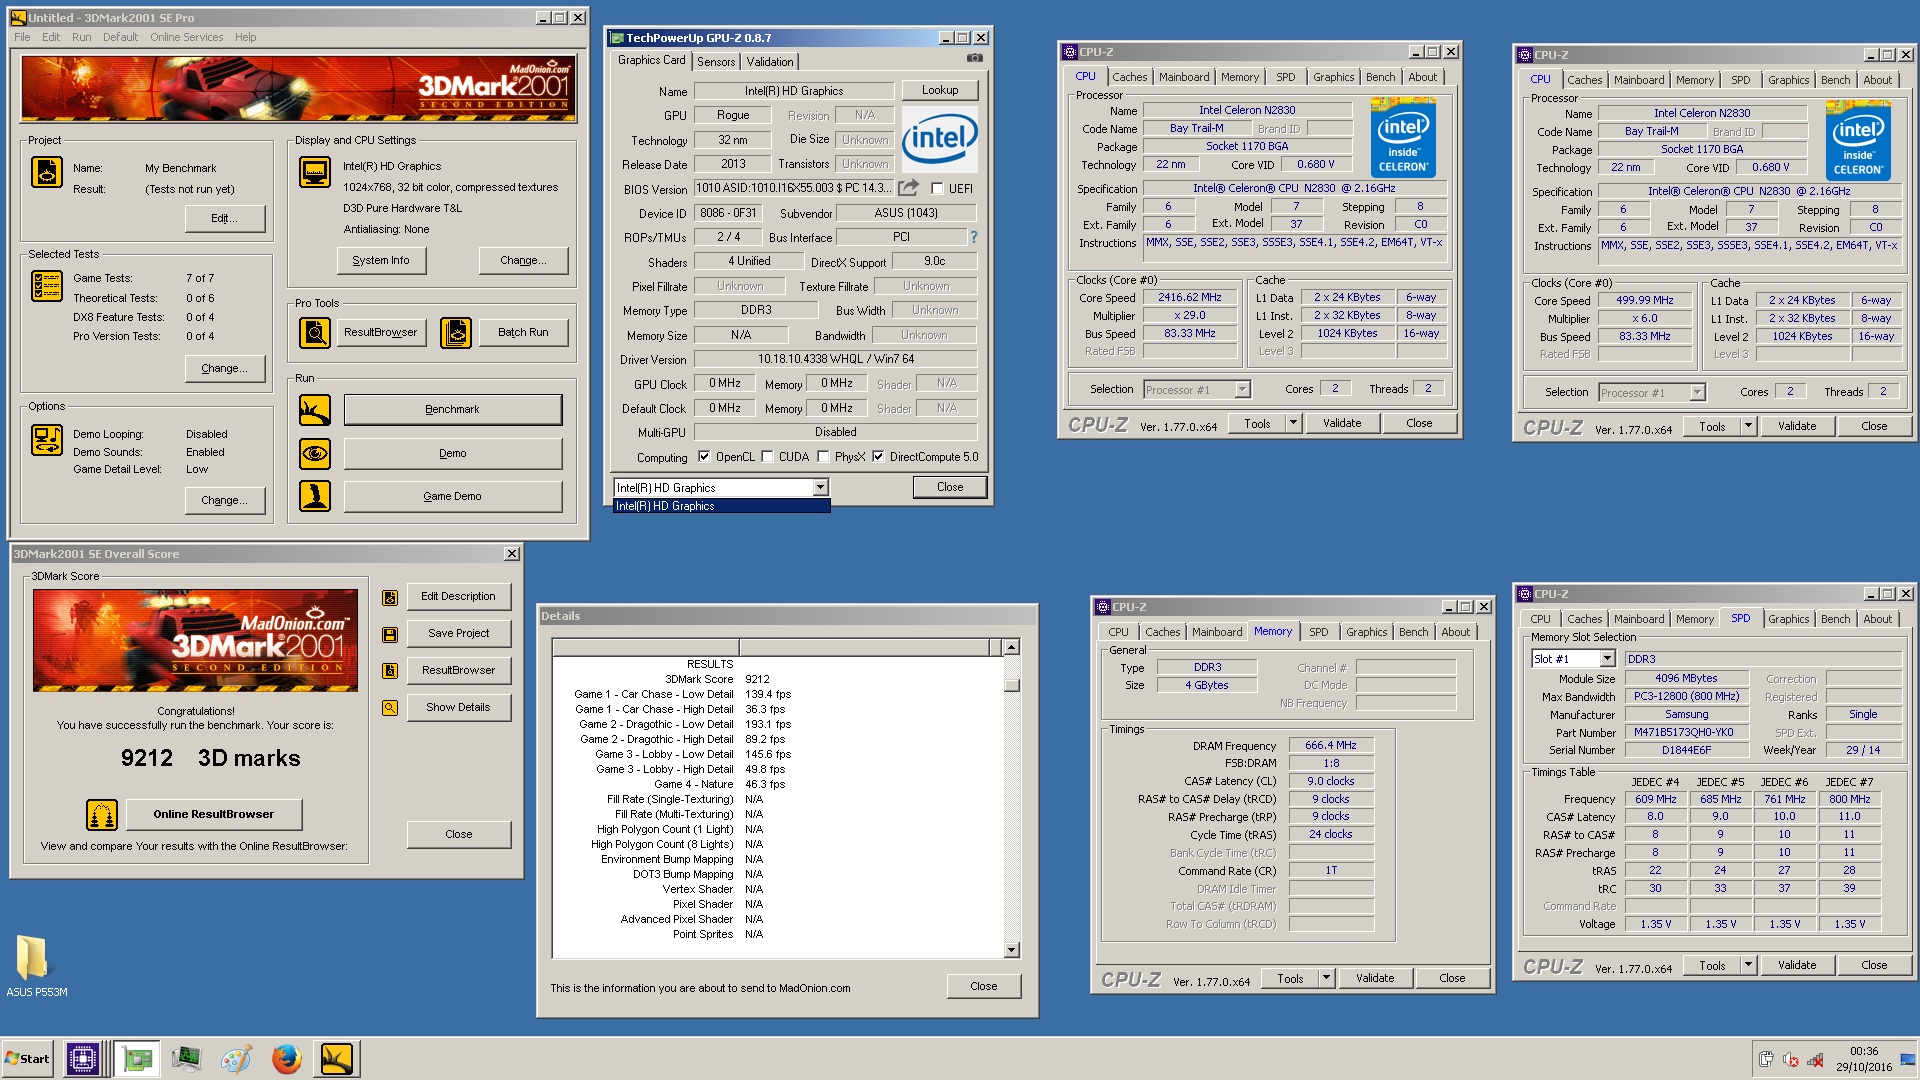Open Caches tab in Memory CPU-Z window
This screenshot has height=1080, width=1920.
coord(1163,632)
